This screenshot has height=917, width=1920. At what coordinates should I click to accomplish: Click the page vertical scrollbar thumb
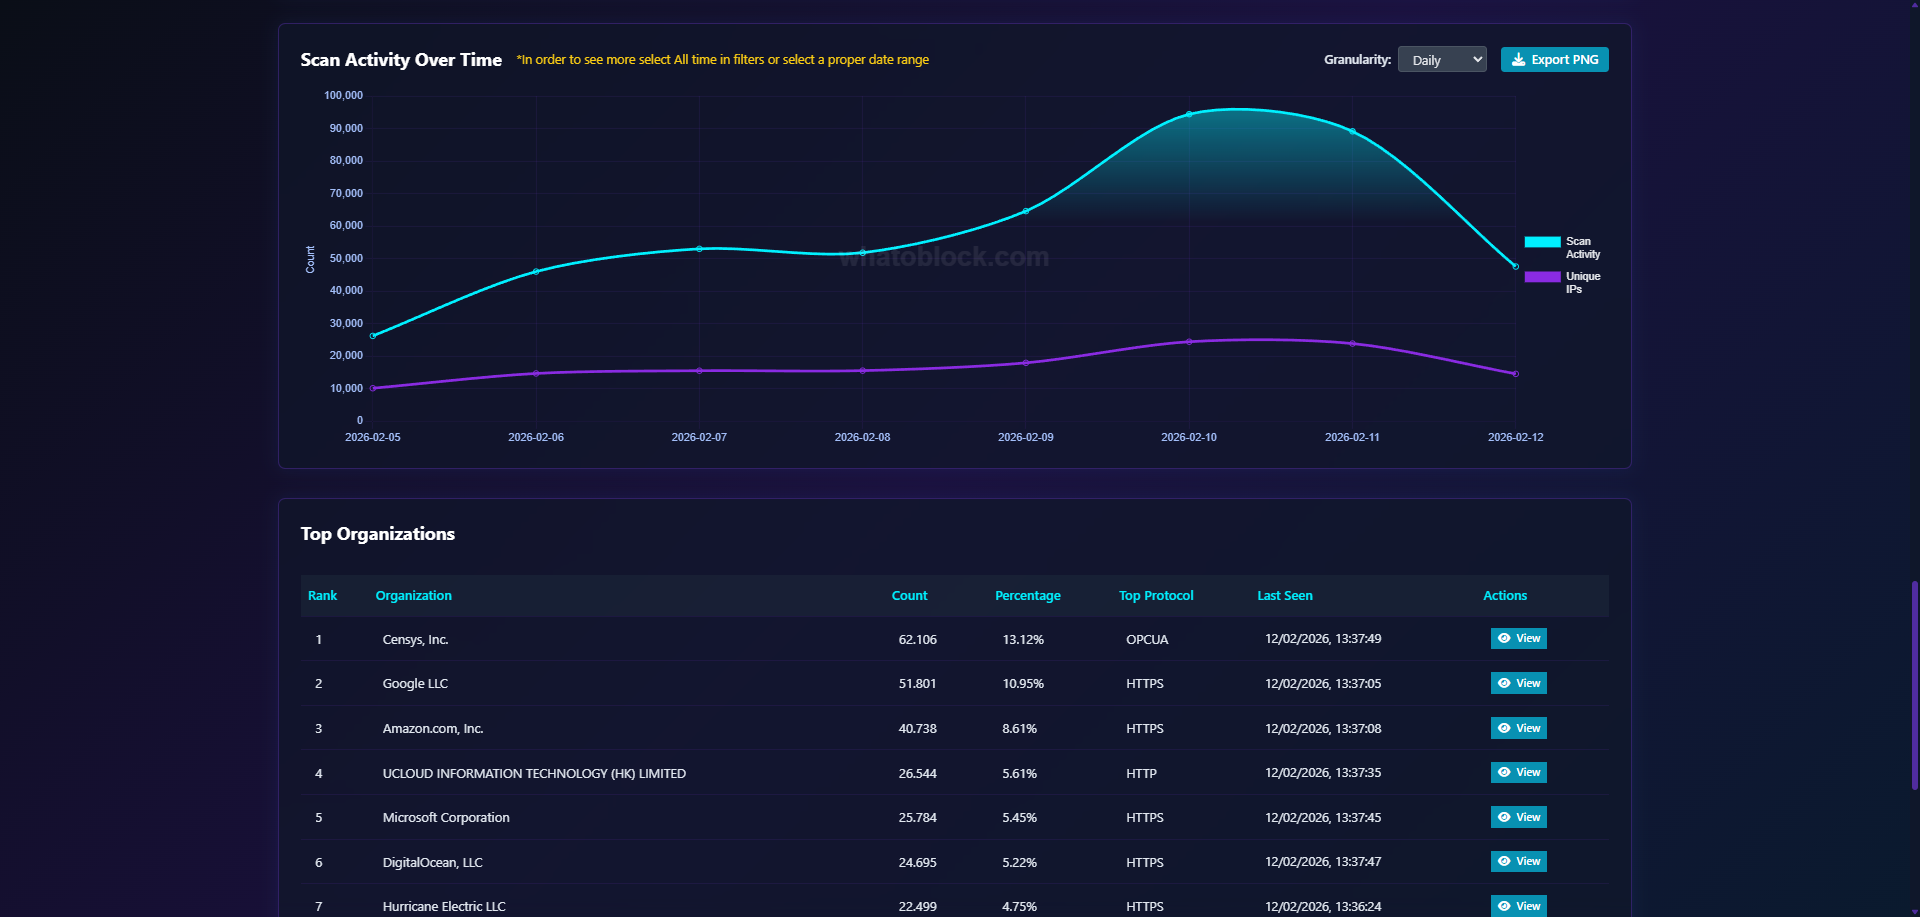point(1914,685)
